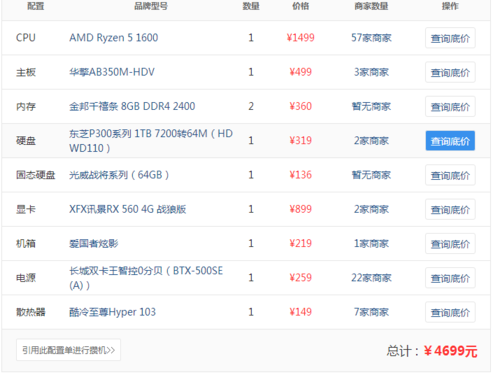Open XFX讯景RX 560 4G 战狼版 link
The width and height of the screenshot is (500, 382).
click(x=128, y=209)
